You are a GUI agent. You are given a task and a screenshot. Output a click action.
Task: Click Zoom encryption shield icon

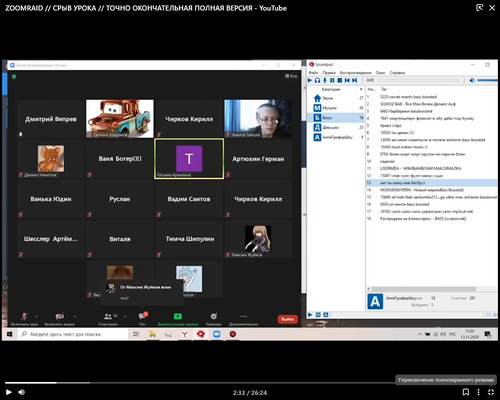tap(14, 77)
